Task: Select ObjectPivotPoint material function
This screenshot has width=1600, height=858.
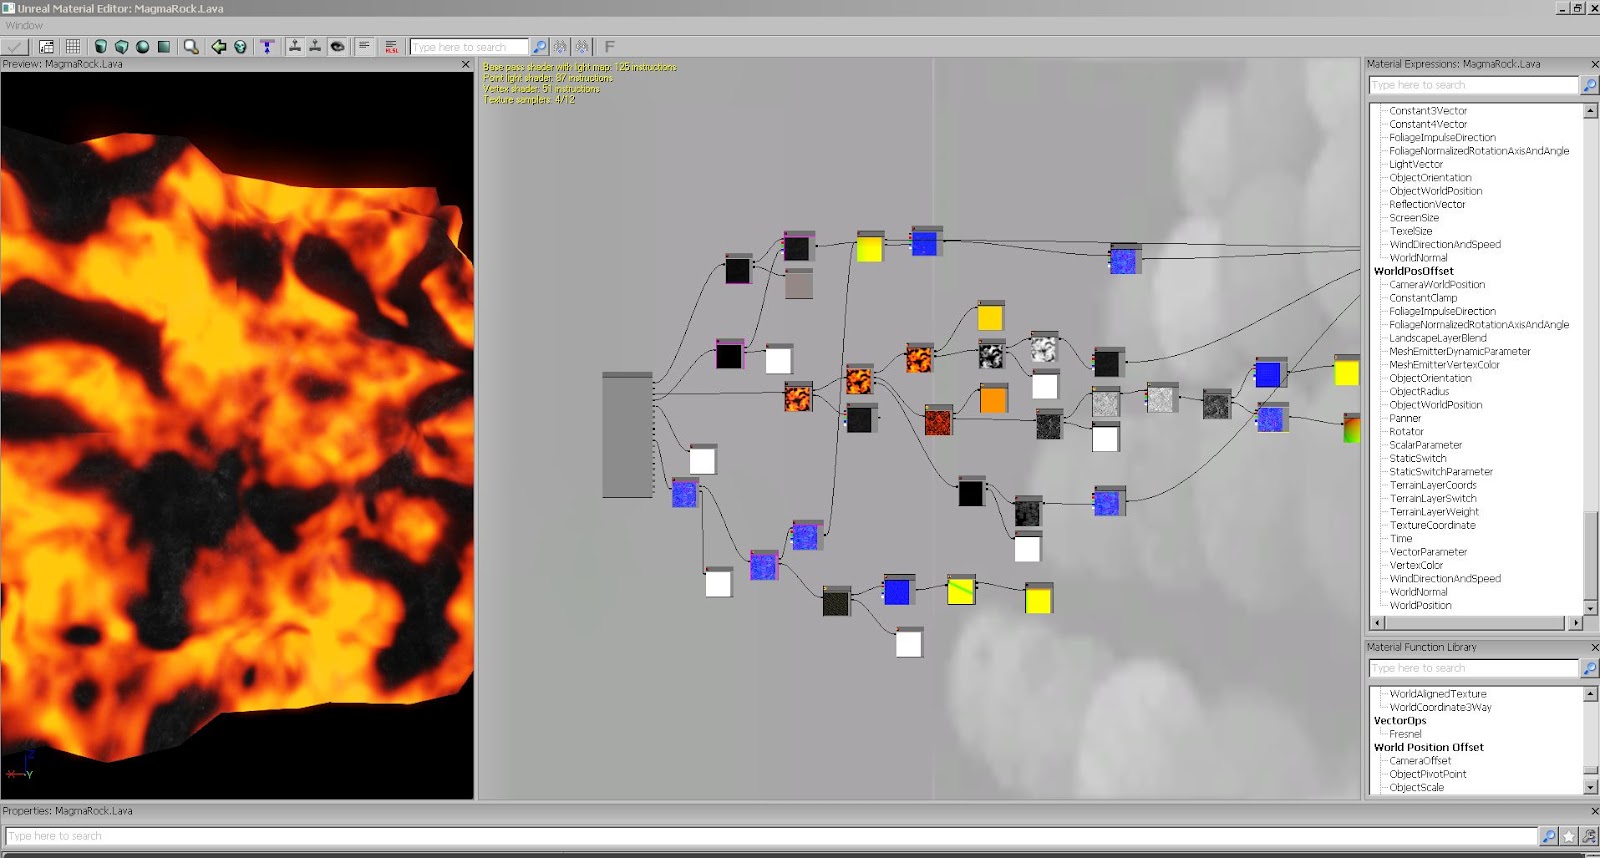Action: pos(1428,774)
